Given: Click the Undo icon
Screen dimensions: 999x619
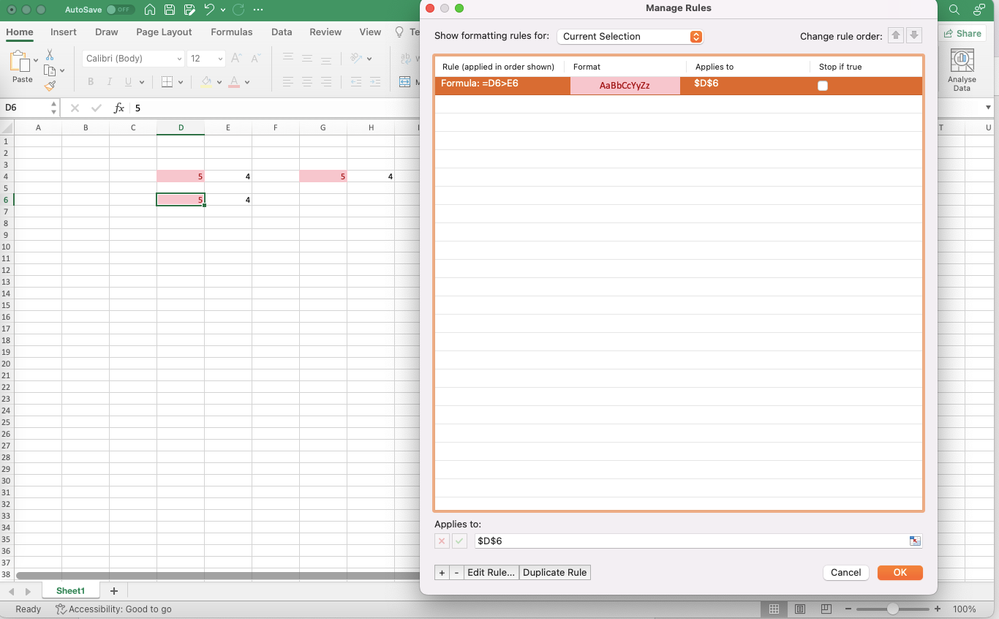Looking at the screenshot, I should point(208,9).
